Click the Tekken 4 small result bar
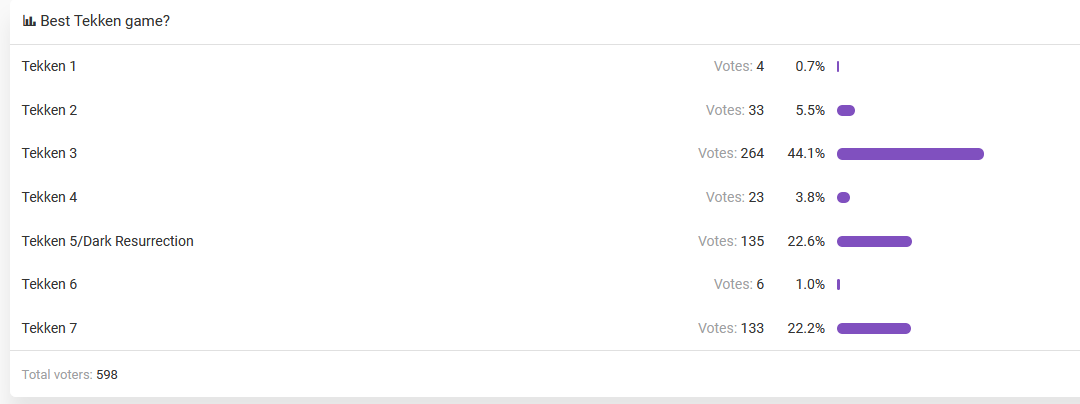The image size is (1080, 404). 843,198
